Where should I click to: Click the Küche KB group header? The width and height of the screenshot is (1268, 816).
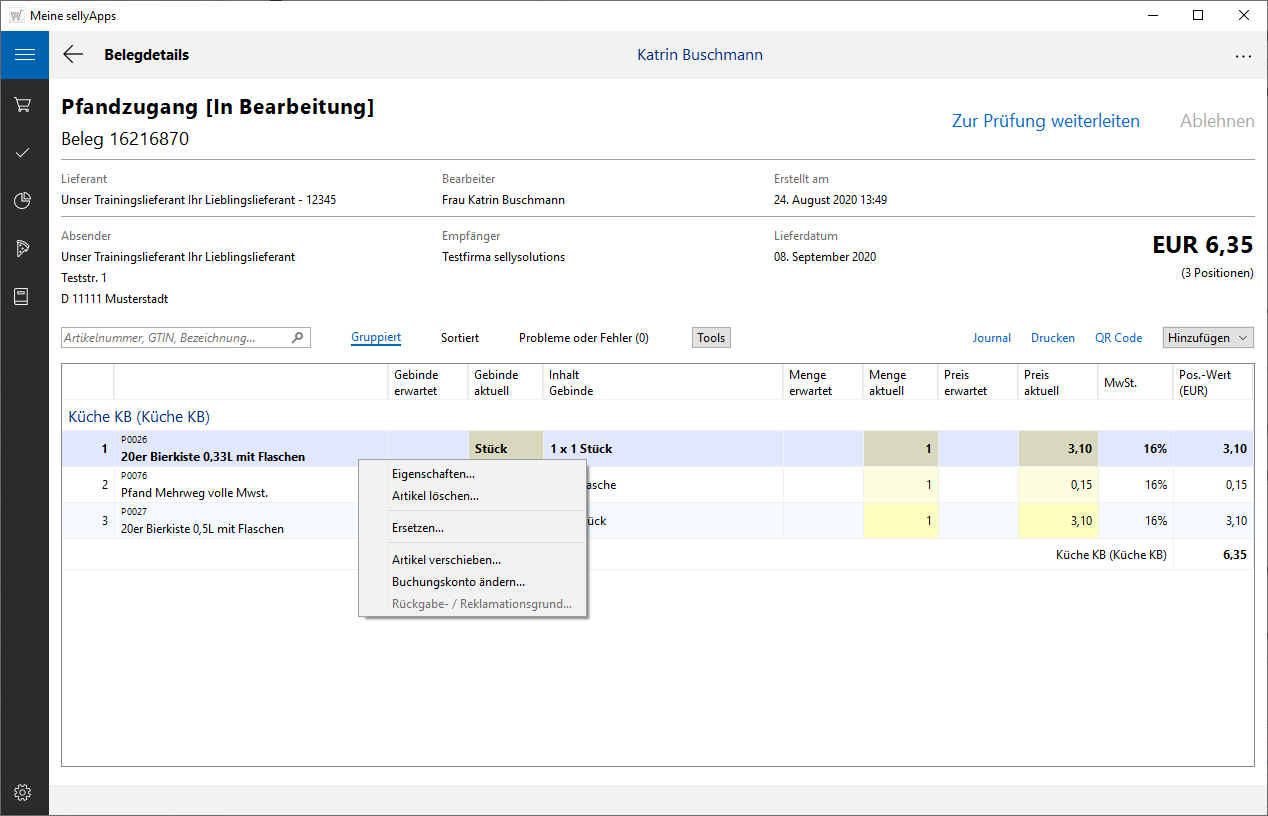point(139,416)
